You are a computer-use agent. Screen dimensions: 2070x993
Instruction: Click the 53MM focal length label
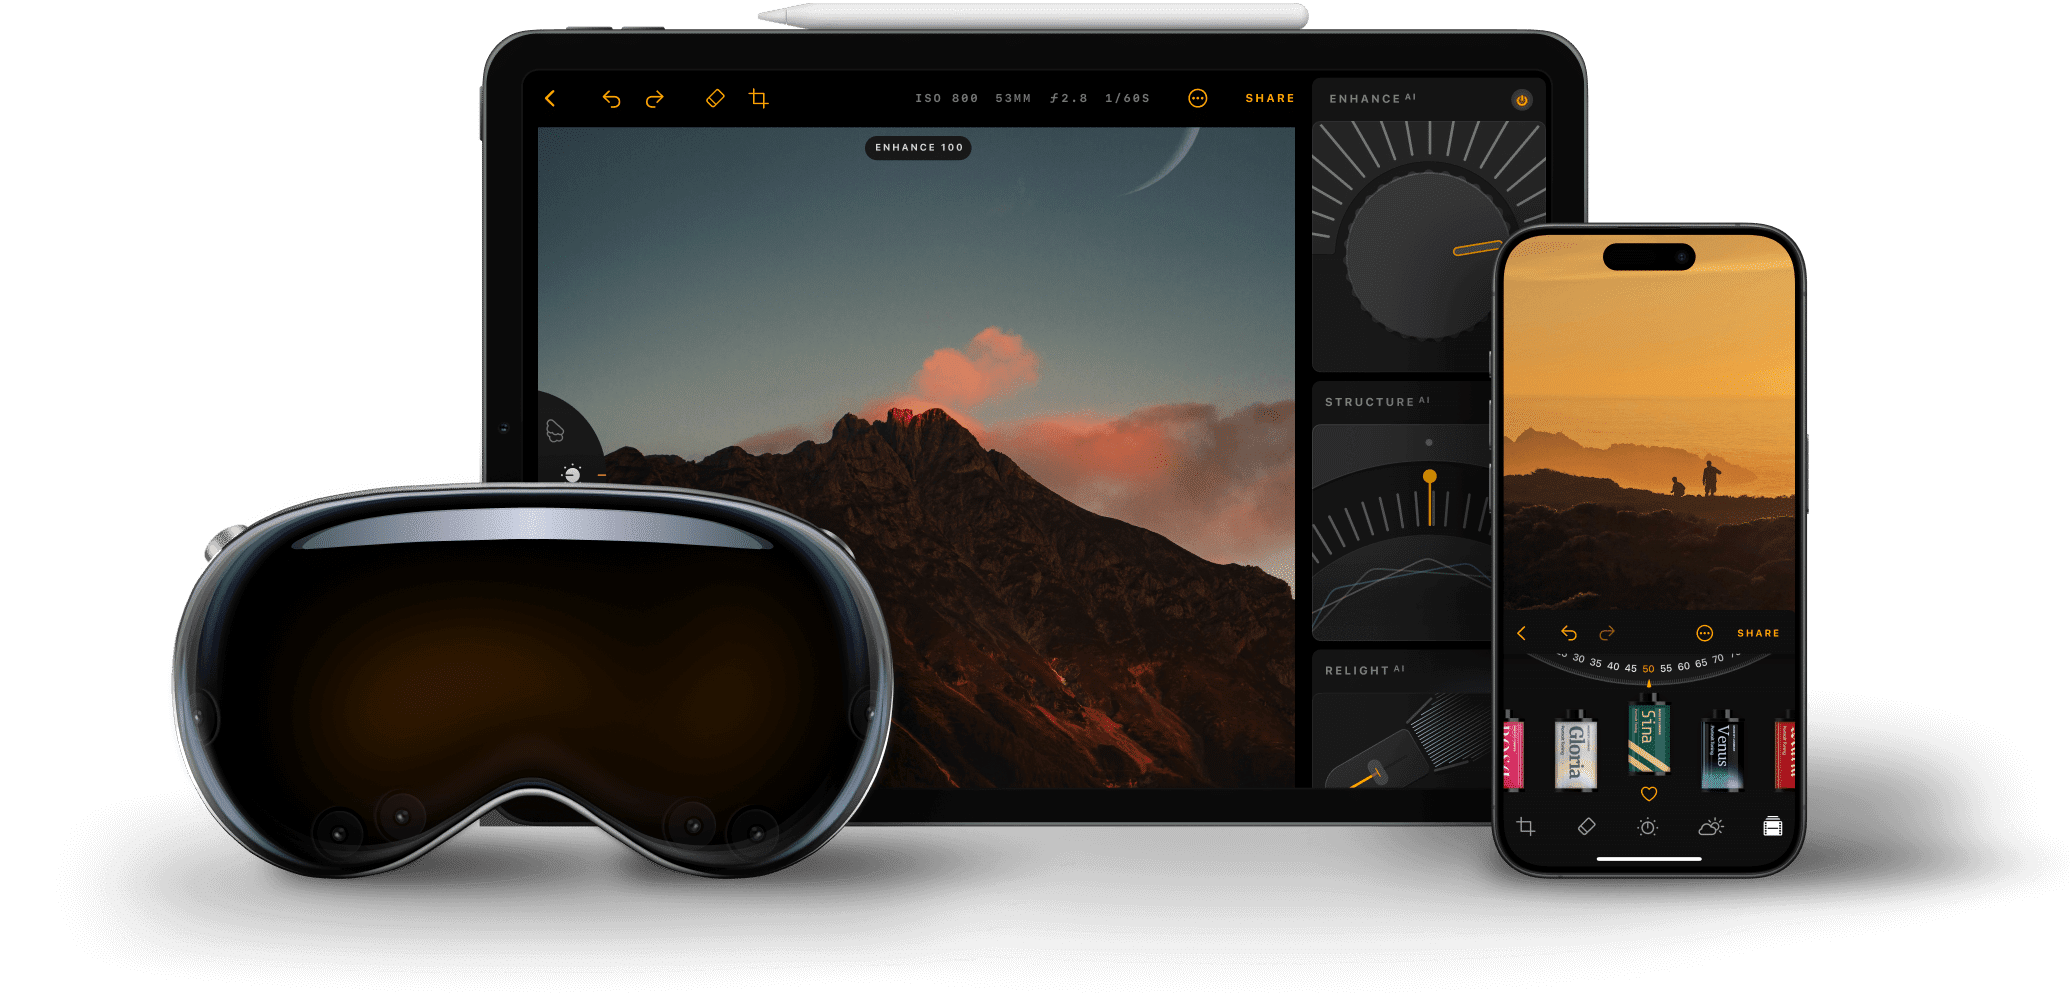click(1013, 98)
